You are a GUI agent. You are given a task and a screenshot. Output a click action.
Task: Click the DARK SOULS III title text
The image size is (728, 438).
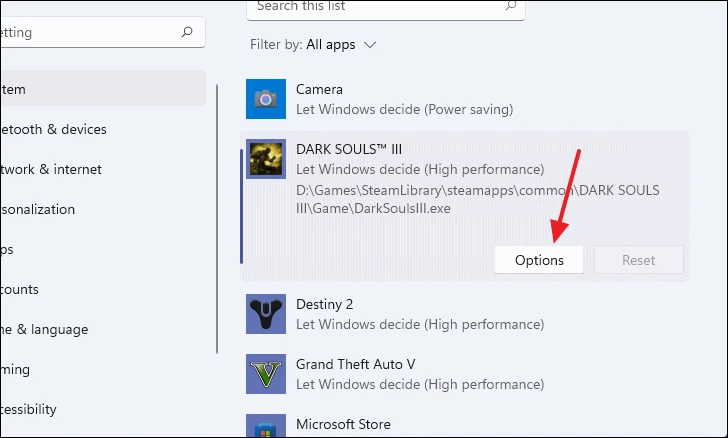[x=349, y=149]
